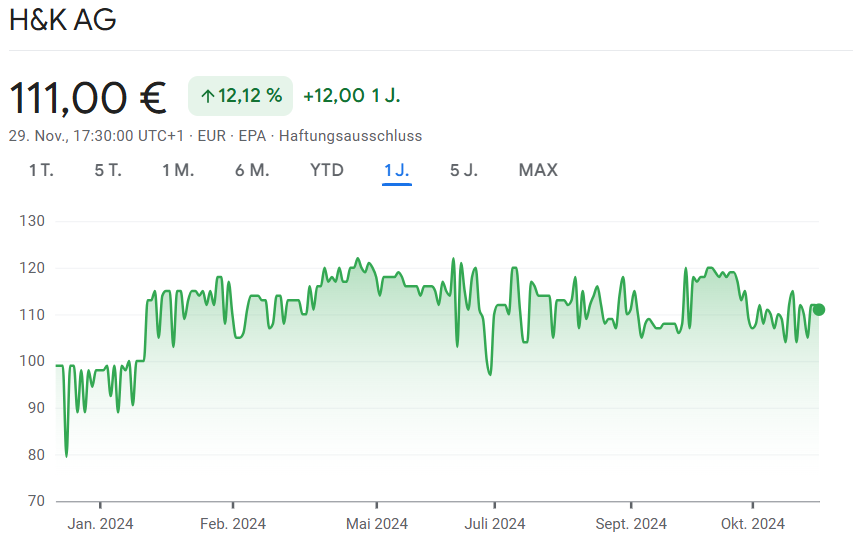
Task: Click the green endpoint dot on chart
Action: click(x=818, y=310)
